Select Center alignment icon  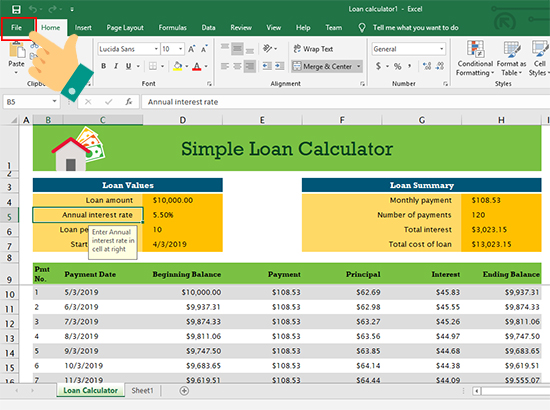[237, 66]
